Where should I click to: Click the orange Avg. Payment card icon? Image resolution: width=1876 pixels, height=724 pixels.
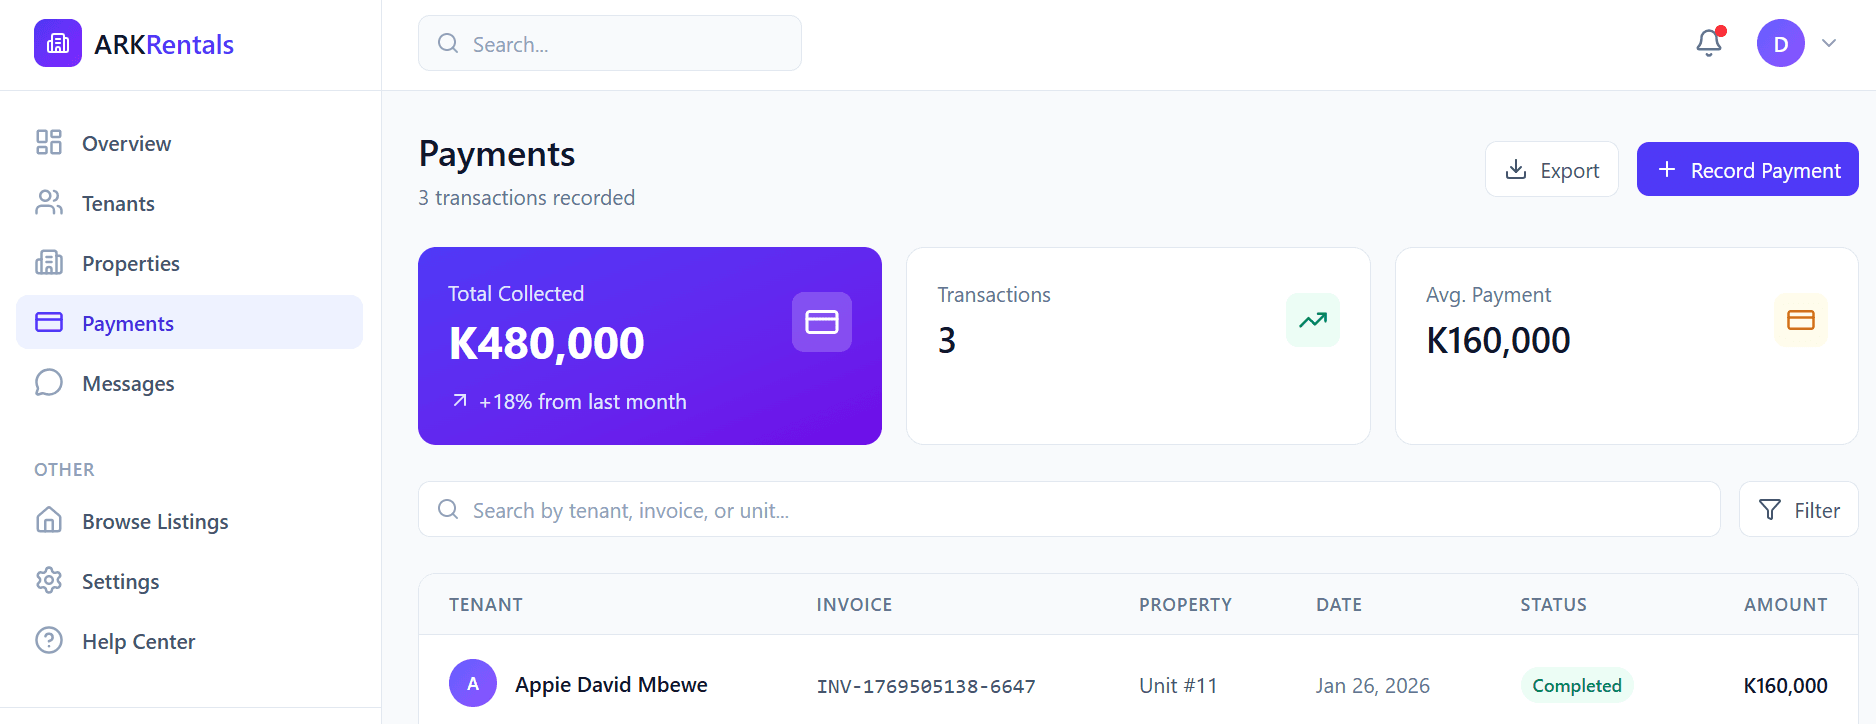click(1800, 320)
